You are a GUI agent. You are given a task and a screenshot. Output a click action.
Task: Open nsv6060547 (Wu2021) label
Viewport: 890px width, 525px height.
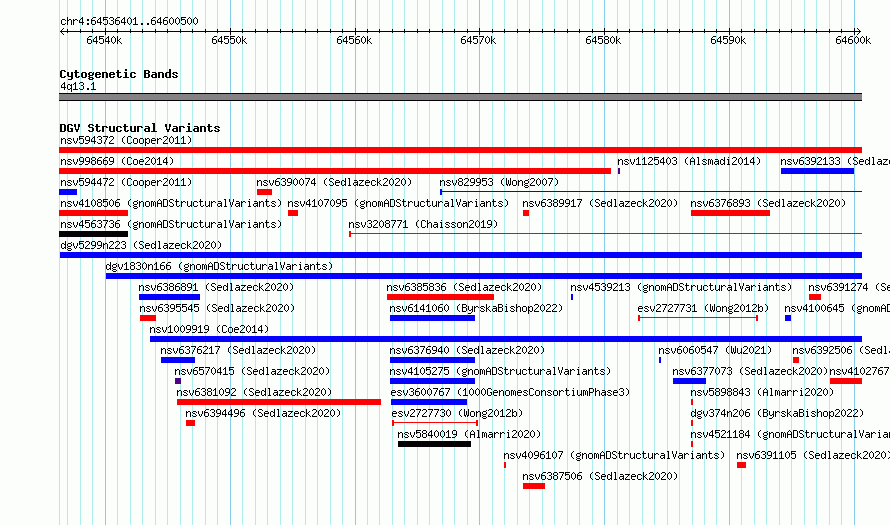pos(715,350)
